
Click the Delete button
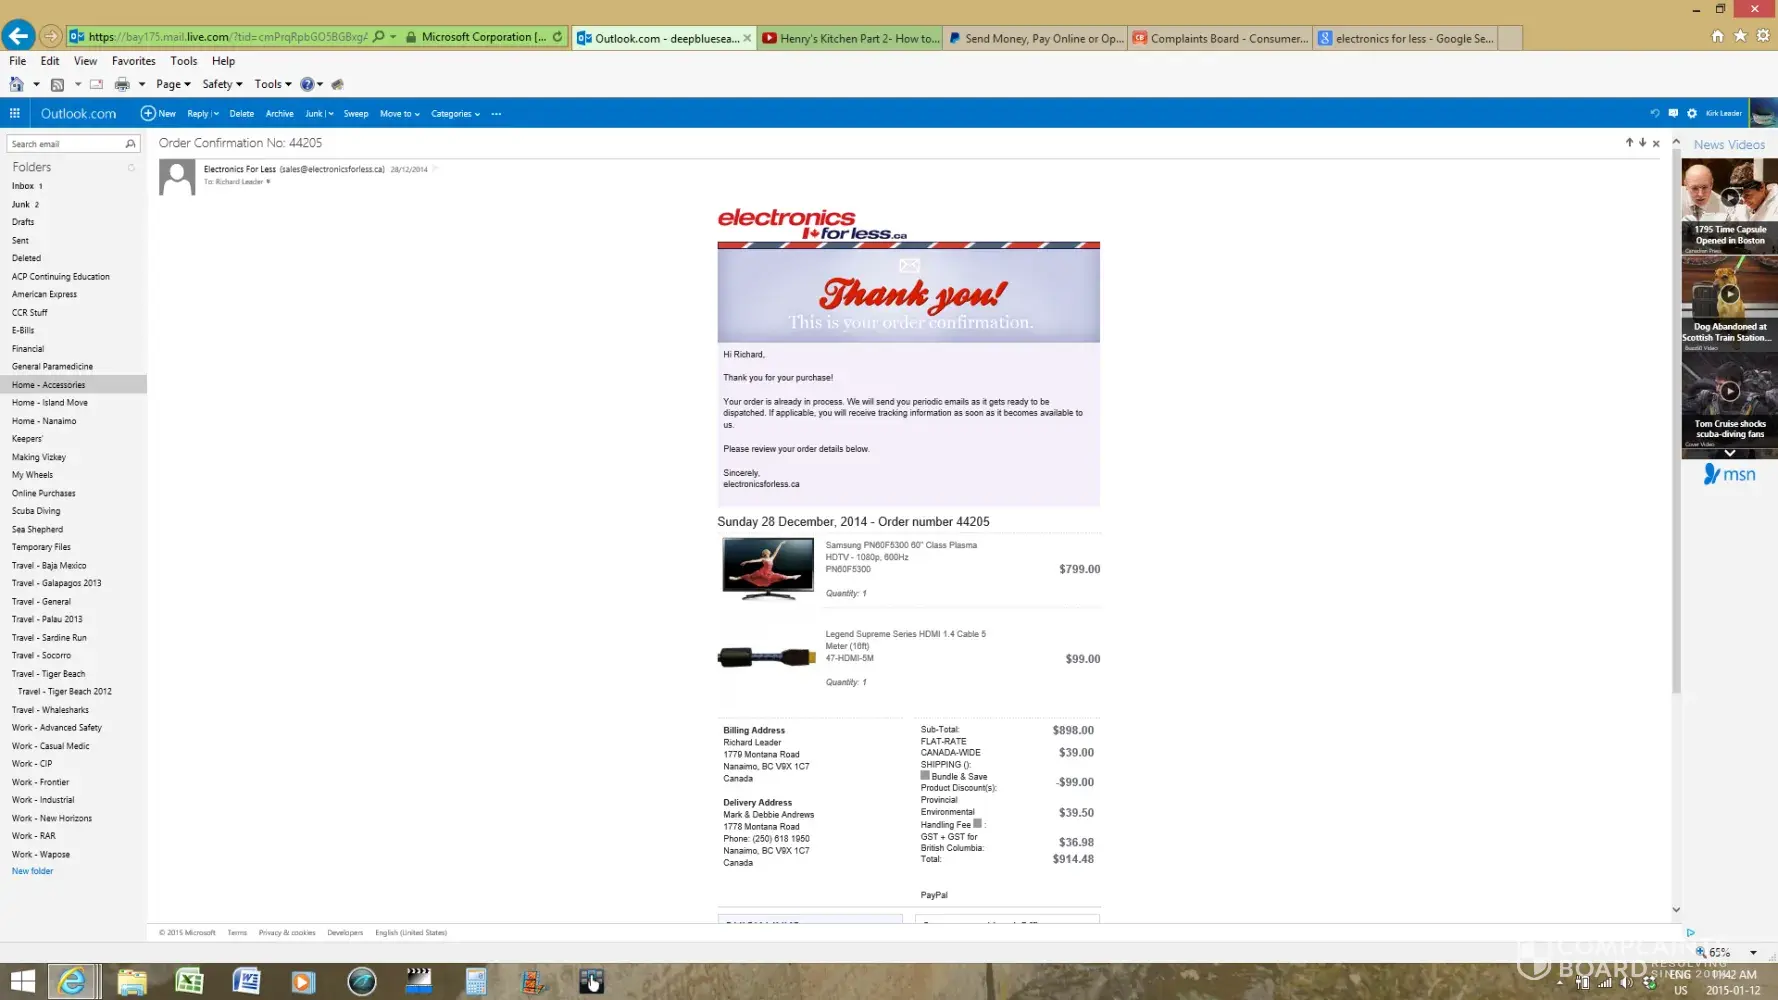coord(242,114)
